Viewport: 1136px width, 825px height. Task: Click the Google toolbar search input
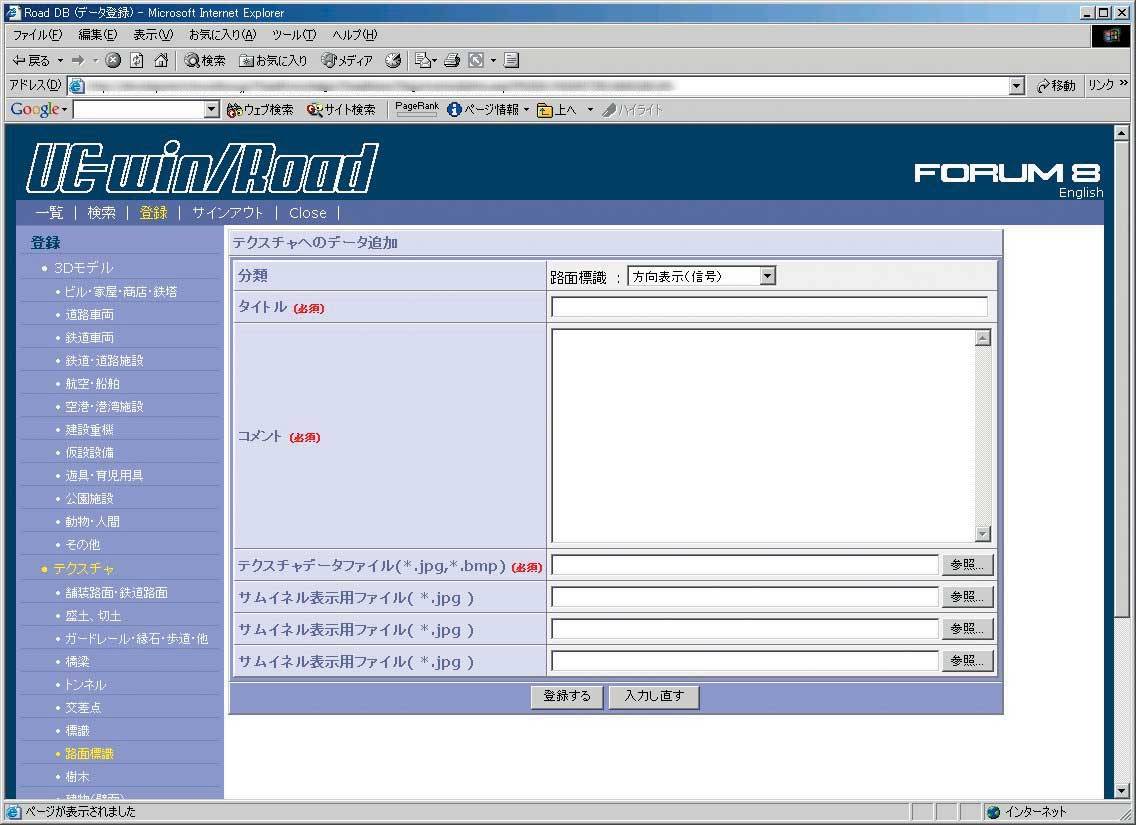[139, 109]
